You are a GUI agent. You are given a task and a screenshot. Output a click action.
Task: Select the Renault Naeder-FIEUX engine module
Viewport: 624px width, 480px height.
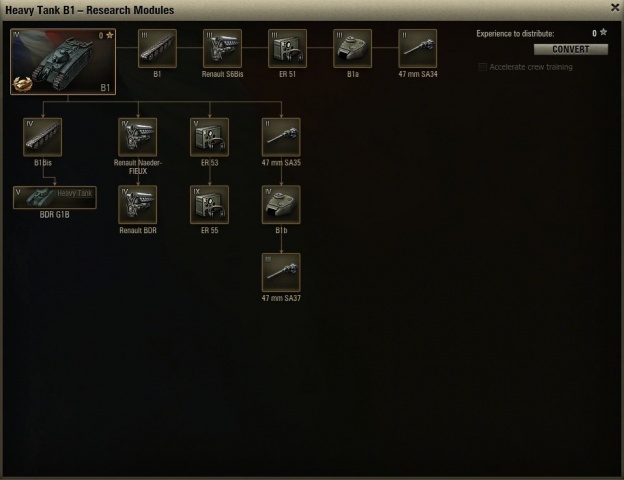[x=138, y=137]
